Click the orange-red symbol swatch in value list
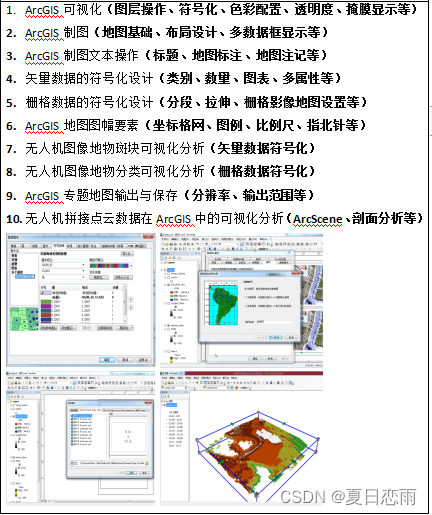 point(46,315)
